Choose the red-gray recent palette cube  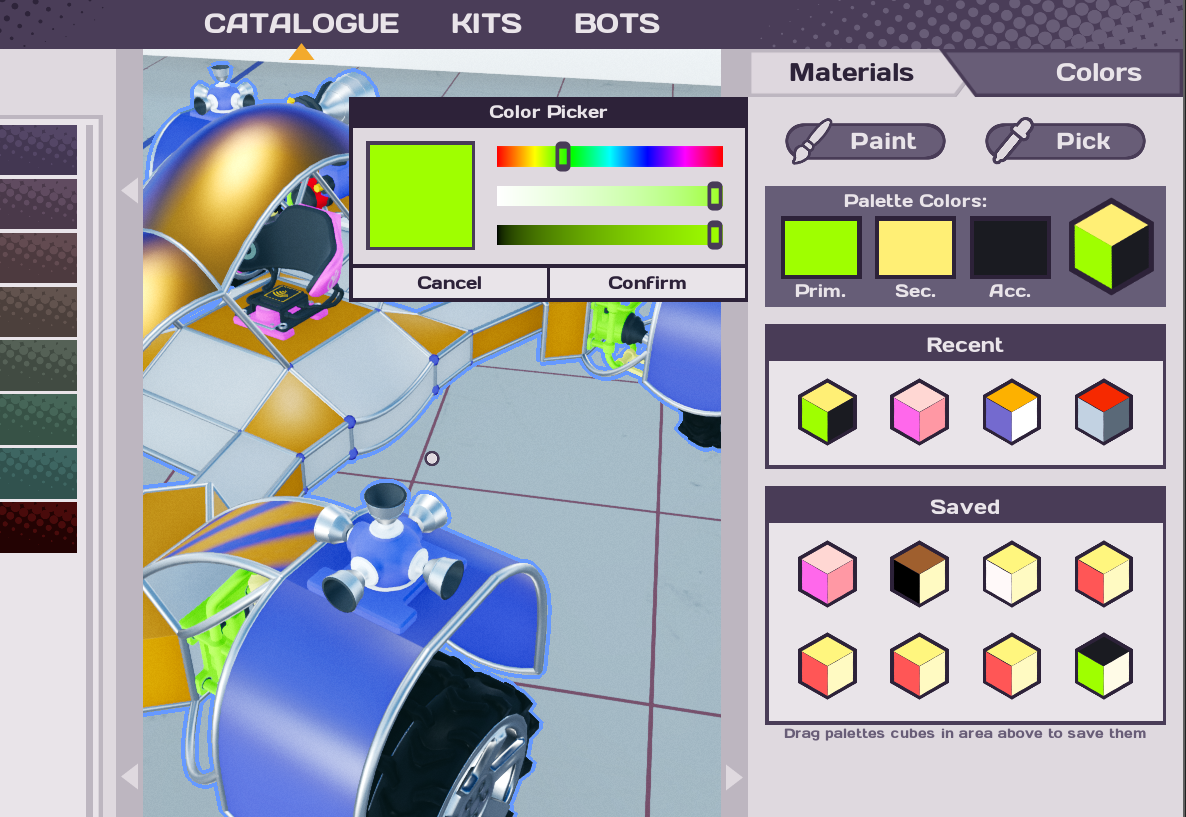pyautogui.click(x=1104, y=412)
